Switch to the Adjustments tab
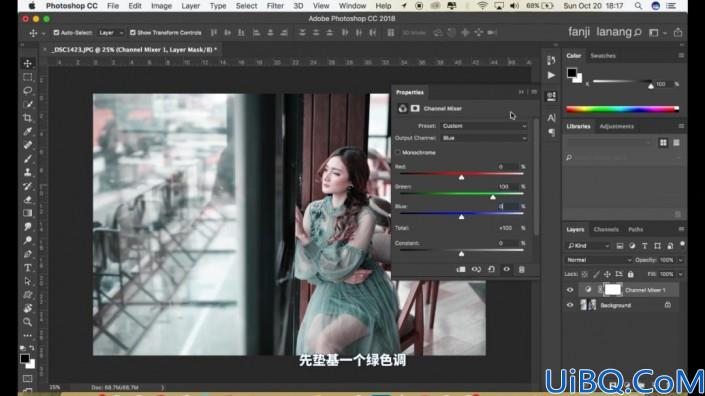The width and height of the screenshot is (705, 396). click(x=616, y=126)
